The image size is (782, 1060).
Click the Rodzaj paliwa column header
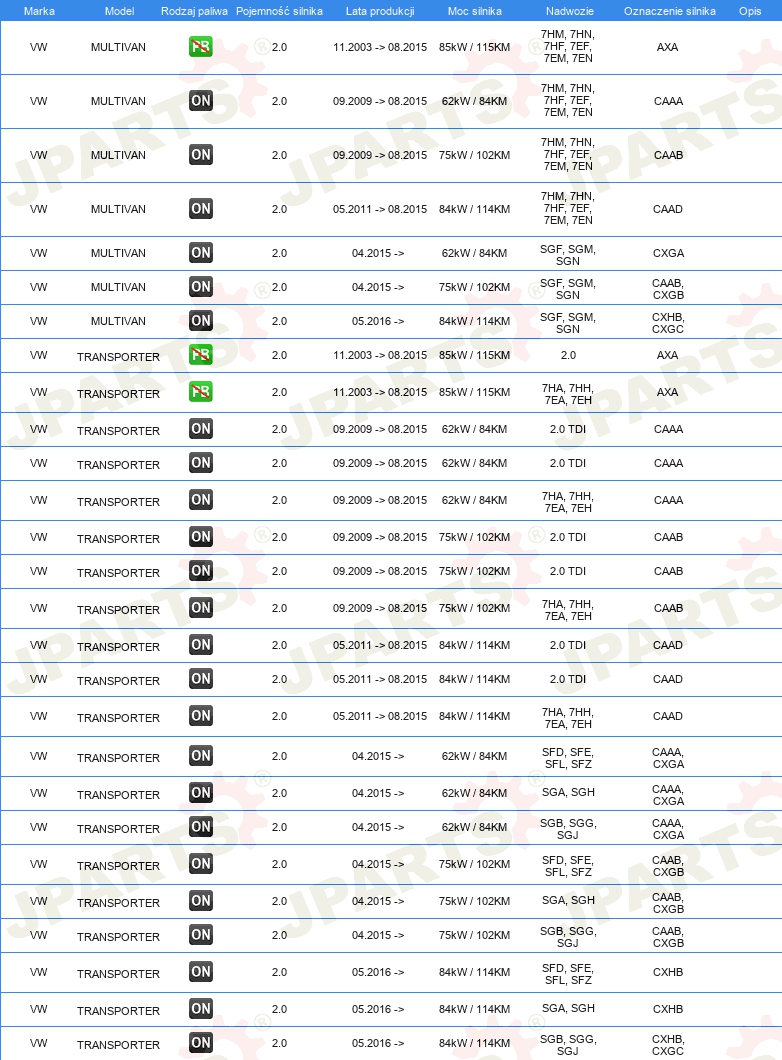click(194, 11)
